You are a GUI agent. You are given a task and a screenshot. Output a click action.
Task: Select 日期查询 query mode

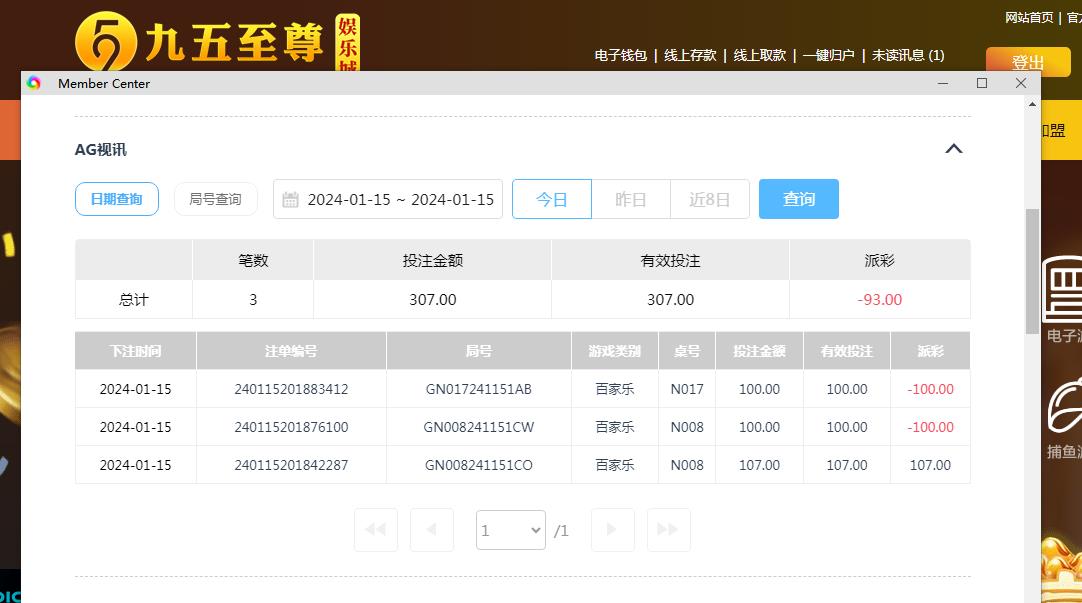click(x=117, y=199)
